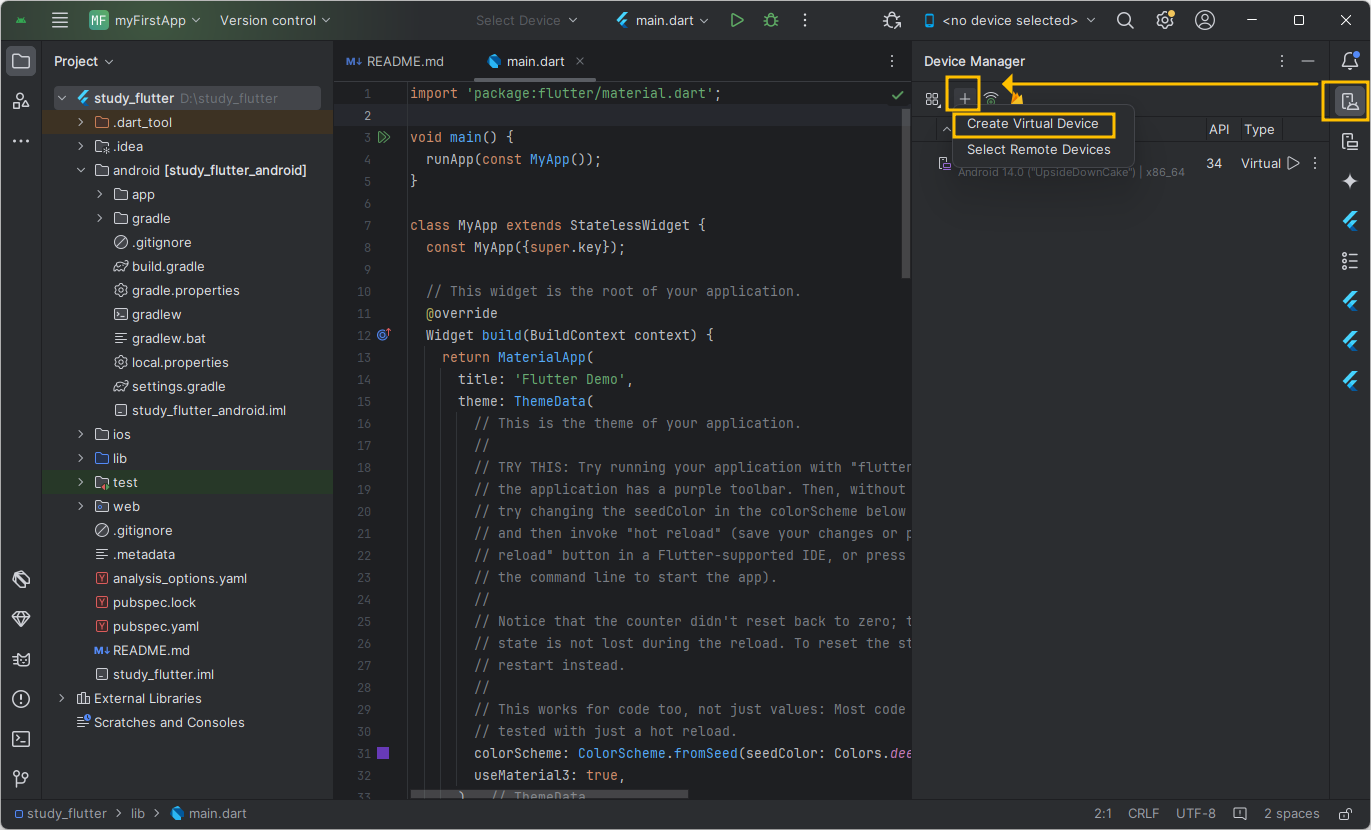Open the Device Manager tool window icon
Viewport: 1371px width, 830px height.
(1350, 101)
